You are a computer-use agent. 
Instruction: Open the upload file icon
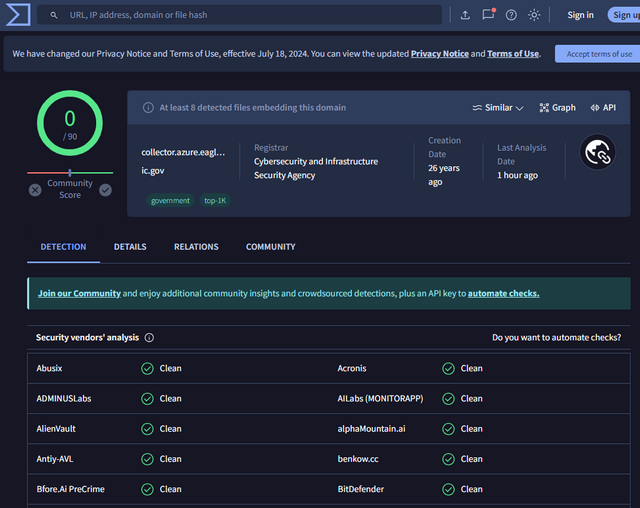(465, 15)
